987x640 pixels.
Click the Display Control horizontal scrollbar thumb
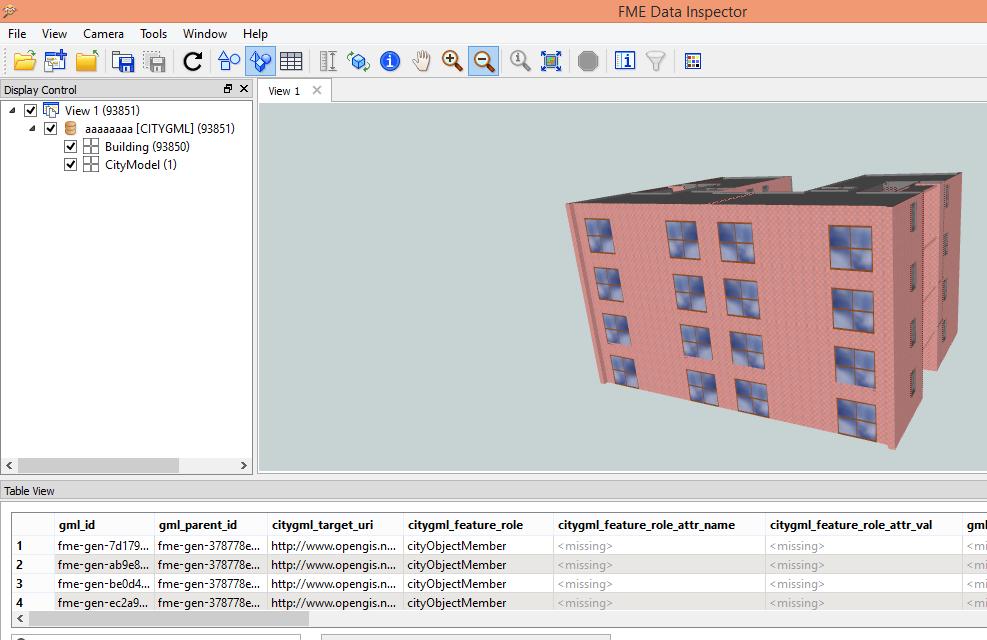tap(98, 466)
